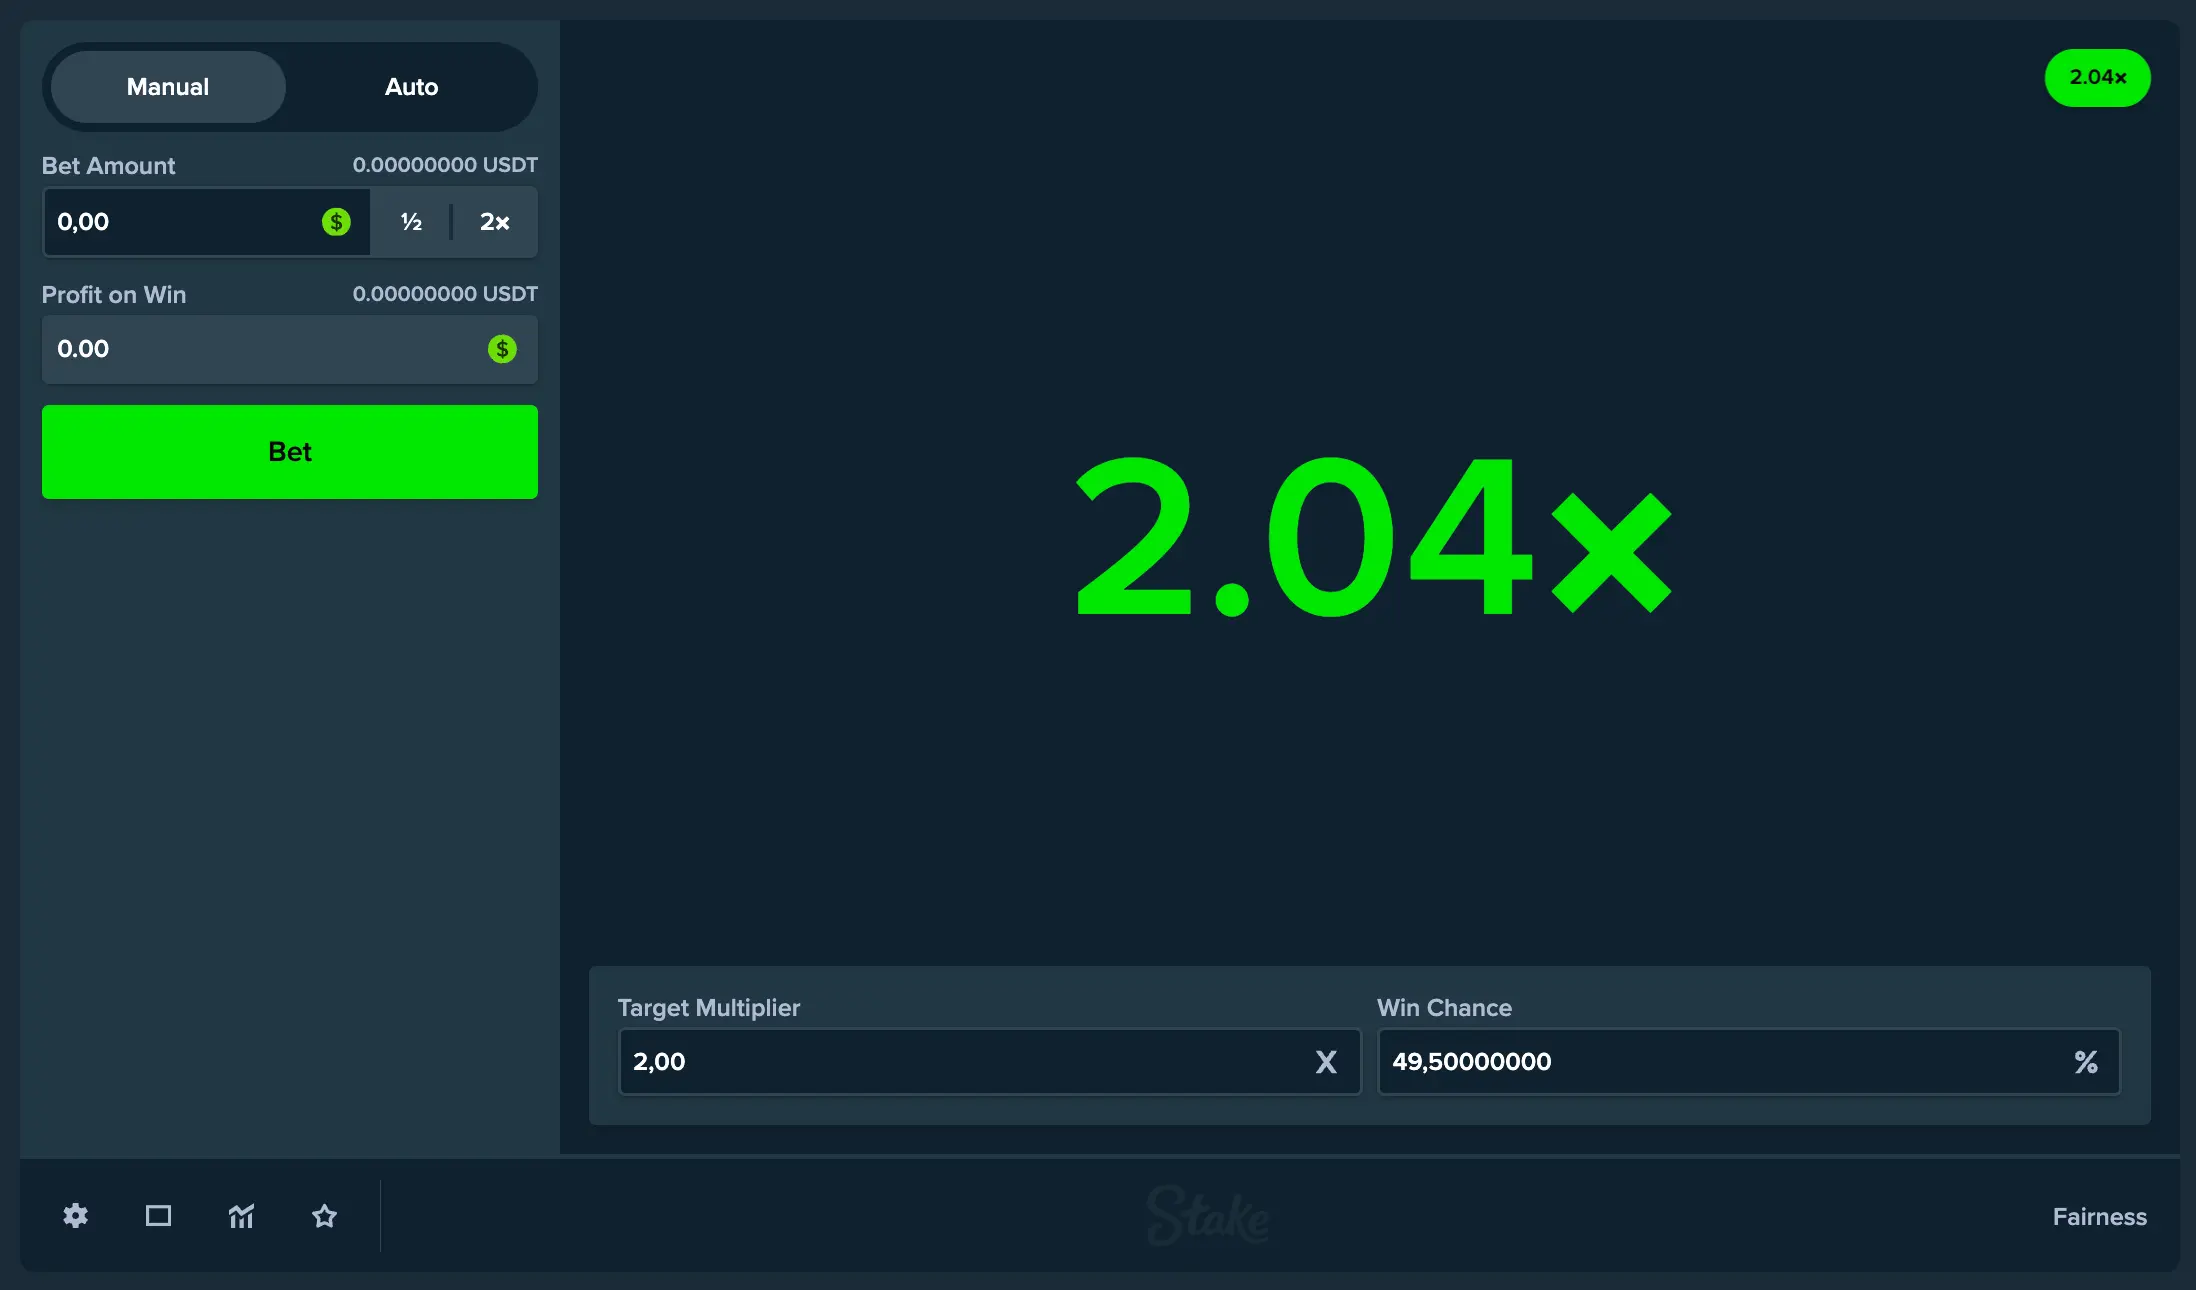Click the 2.04× result history pill
Screen dimensions: 2196x1290
2097,78
